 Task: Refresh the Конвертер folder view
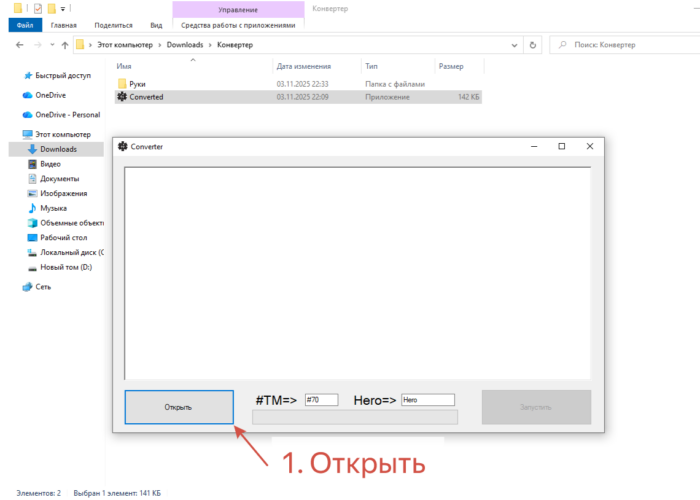click(x=534, y=45)
